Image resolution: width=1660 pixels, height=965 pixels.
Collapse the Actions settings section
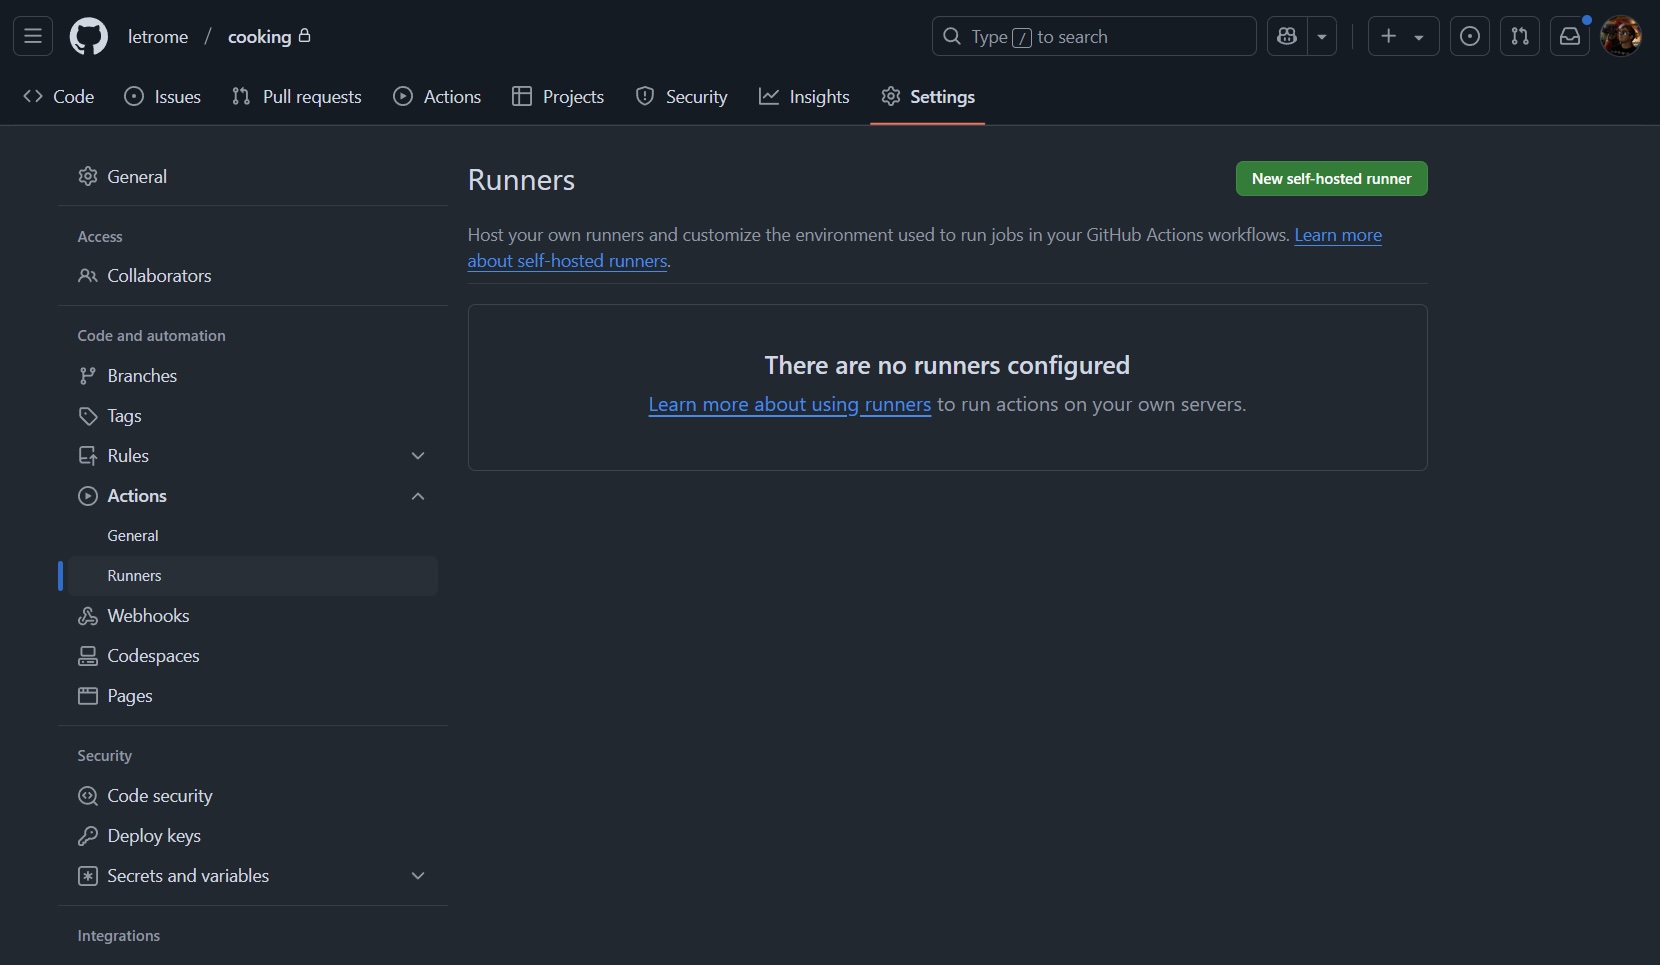coord(417,496)
